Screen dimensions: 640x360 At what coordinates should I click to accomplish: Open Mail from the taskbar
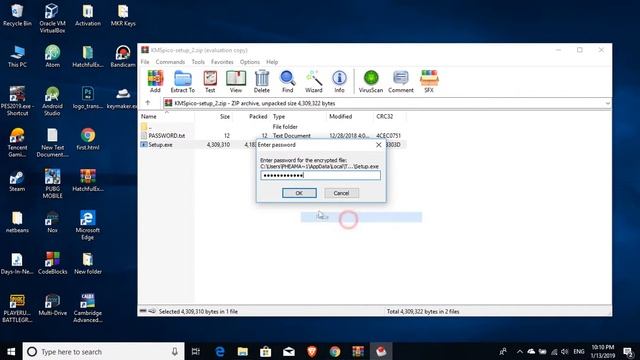coord(289,351)
